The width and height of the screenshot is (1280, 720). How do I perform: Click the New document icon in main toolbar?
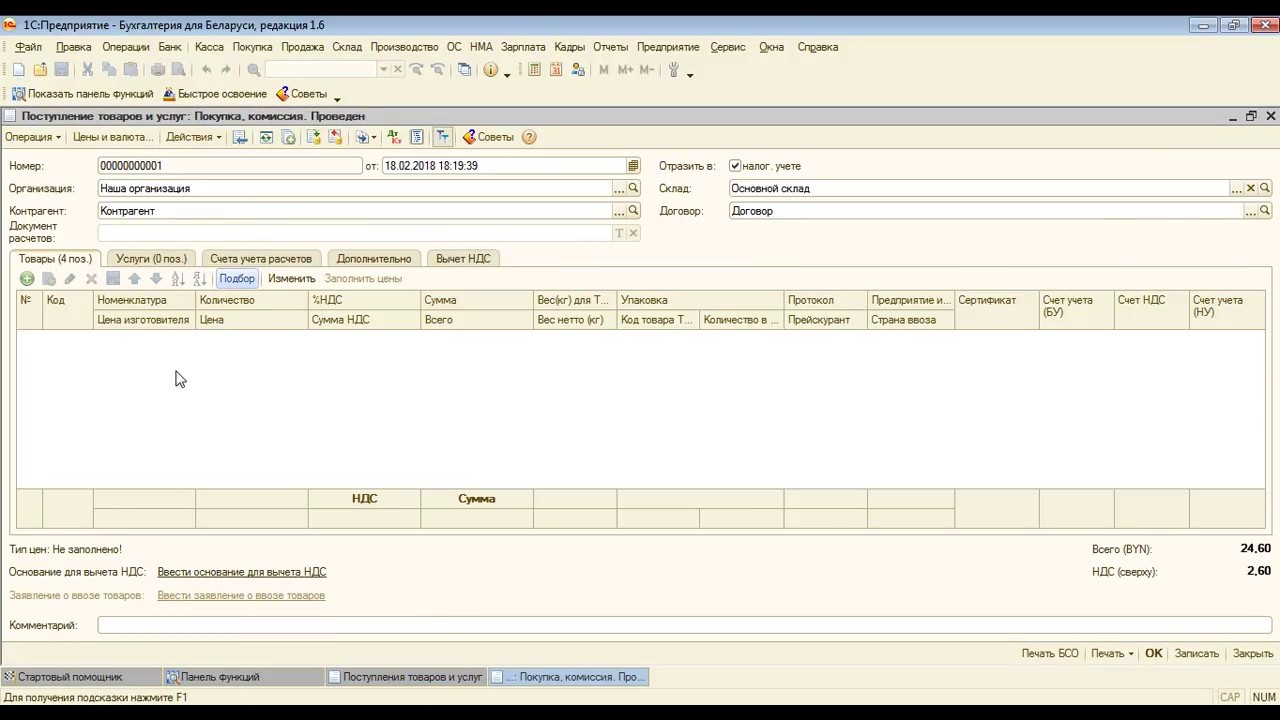19,70
